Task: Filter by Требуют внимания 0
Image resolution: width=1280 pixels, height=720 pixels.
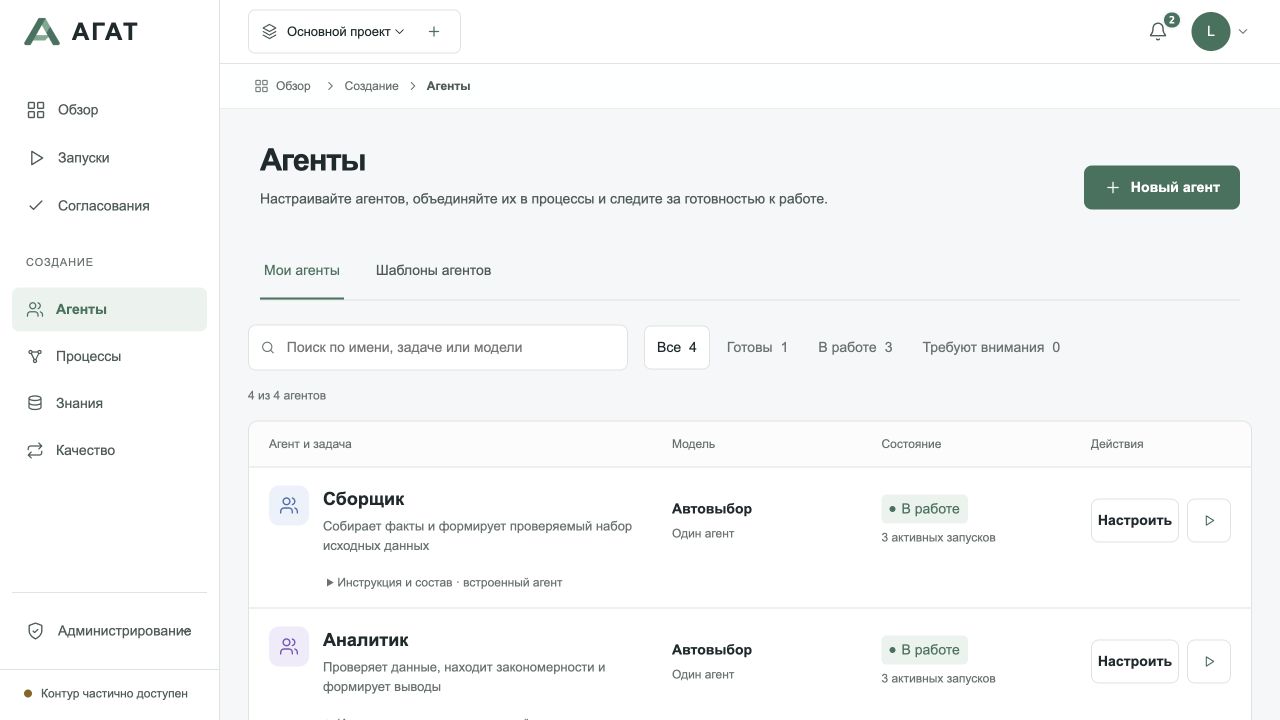Action: (991, 347)
